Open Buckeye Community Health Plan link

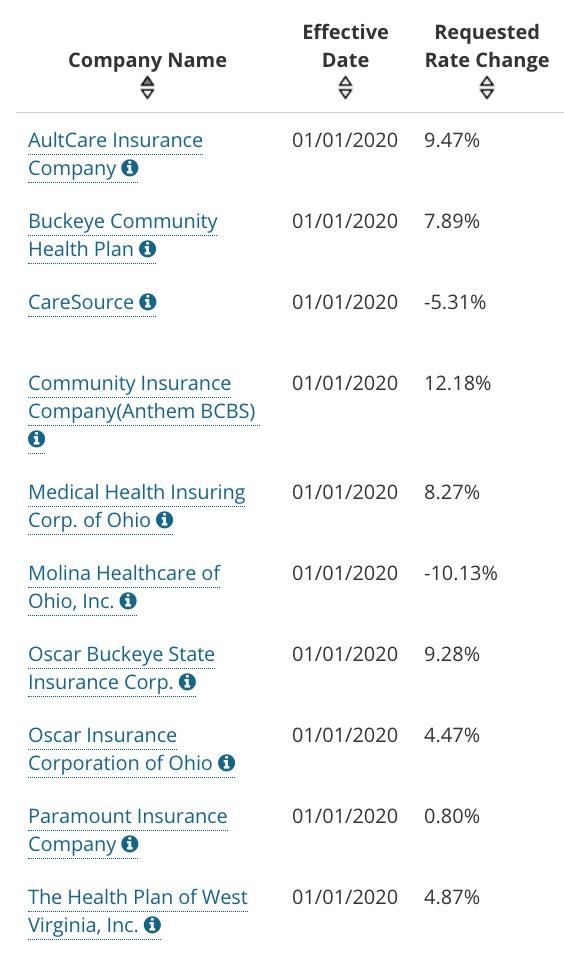coord(123,235)
